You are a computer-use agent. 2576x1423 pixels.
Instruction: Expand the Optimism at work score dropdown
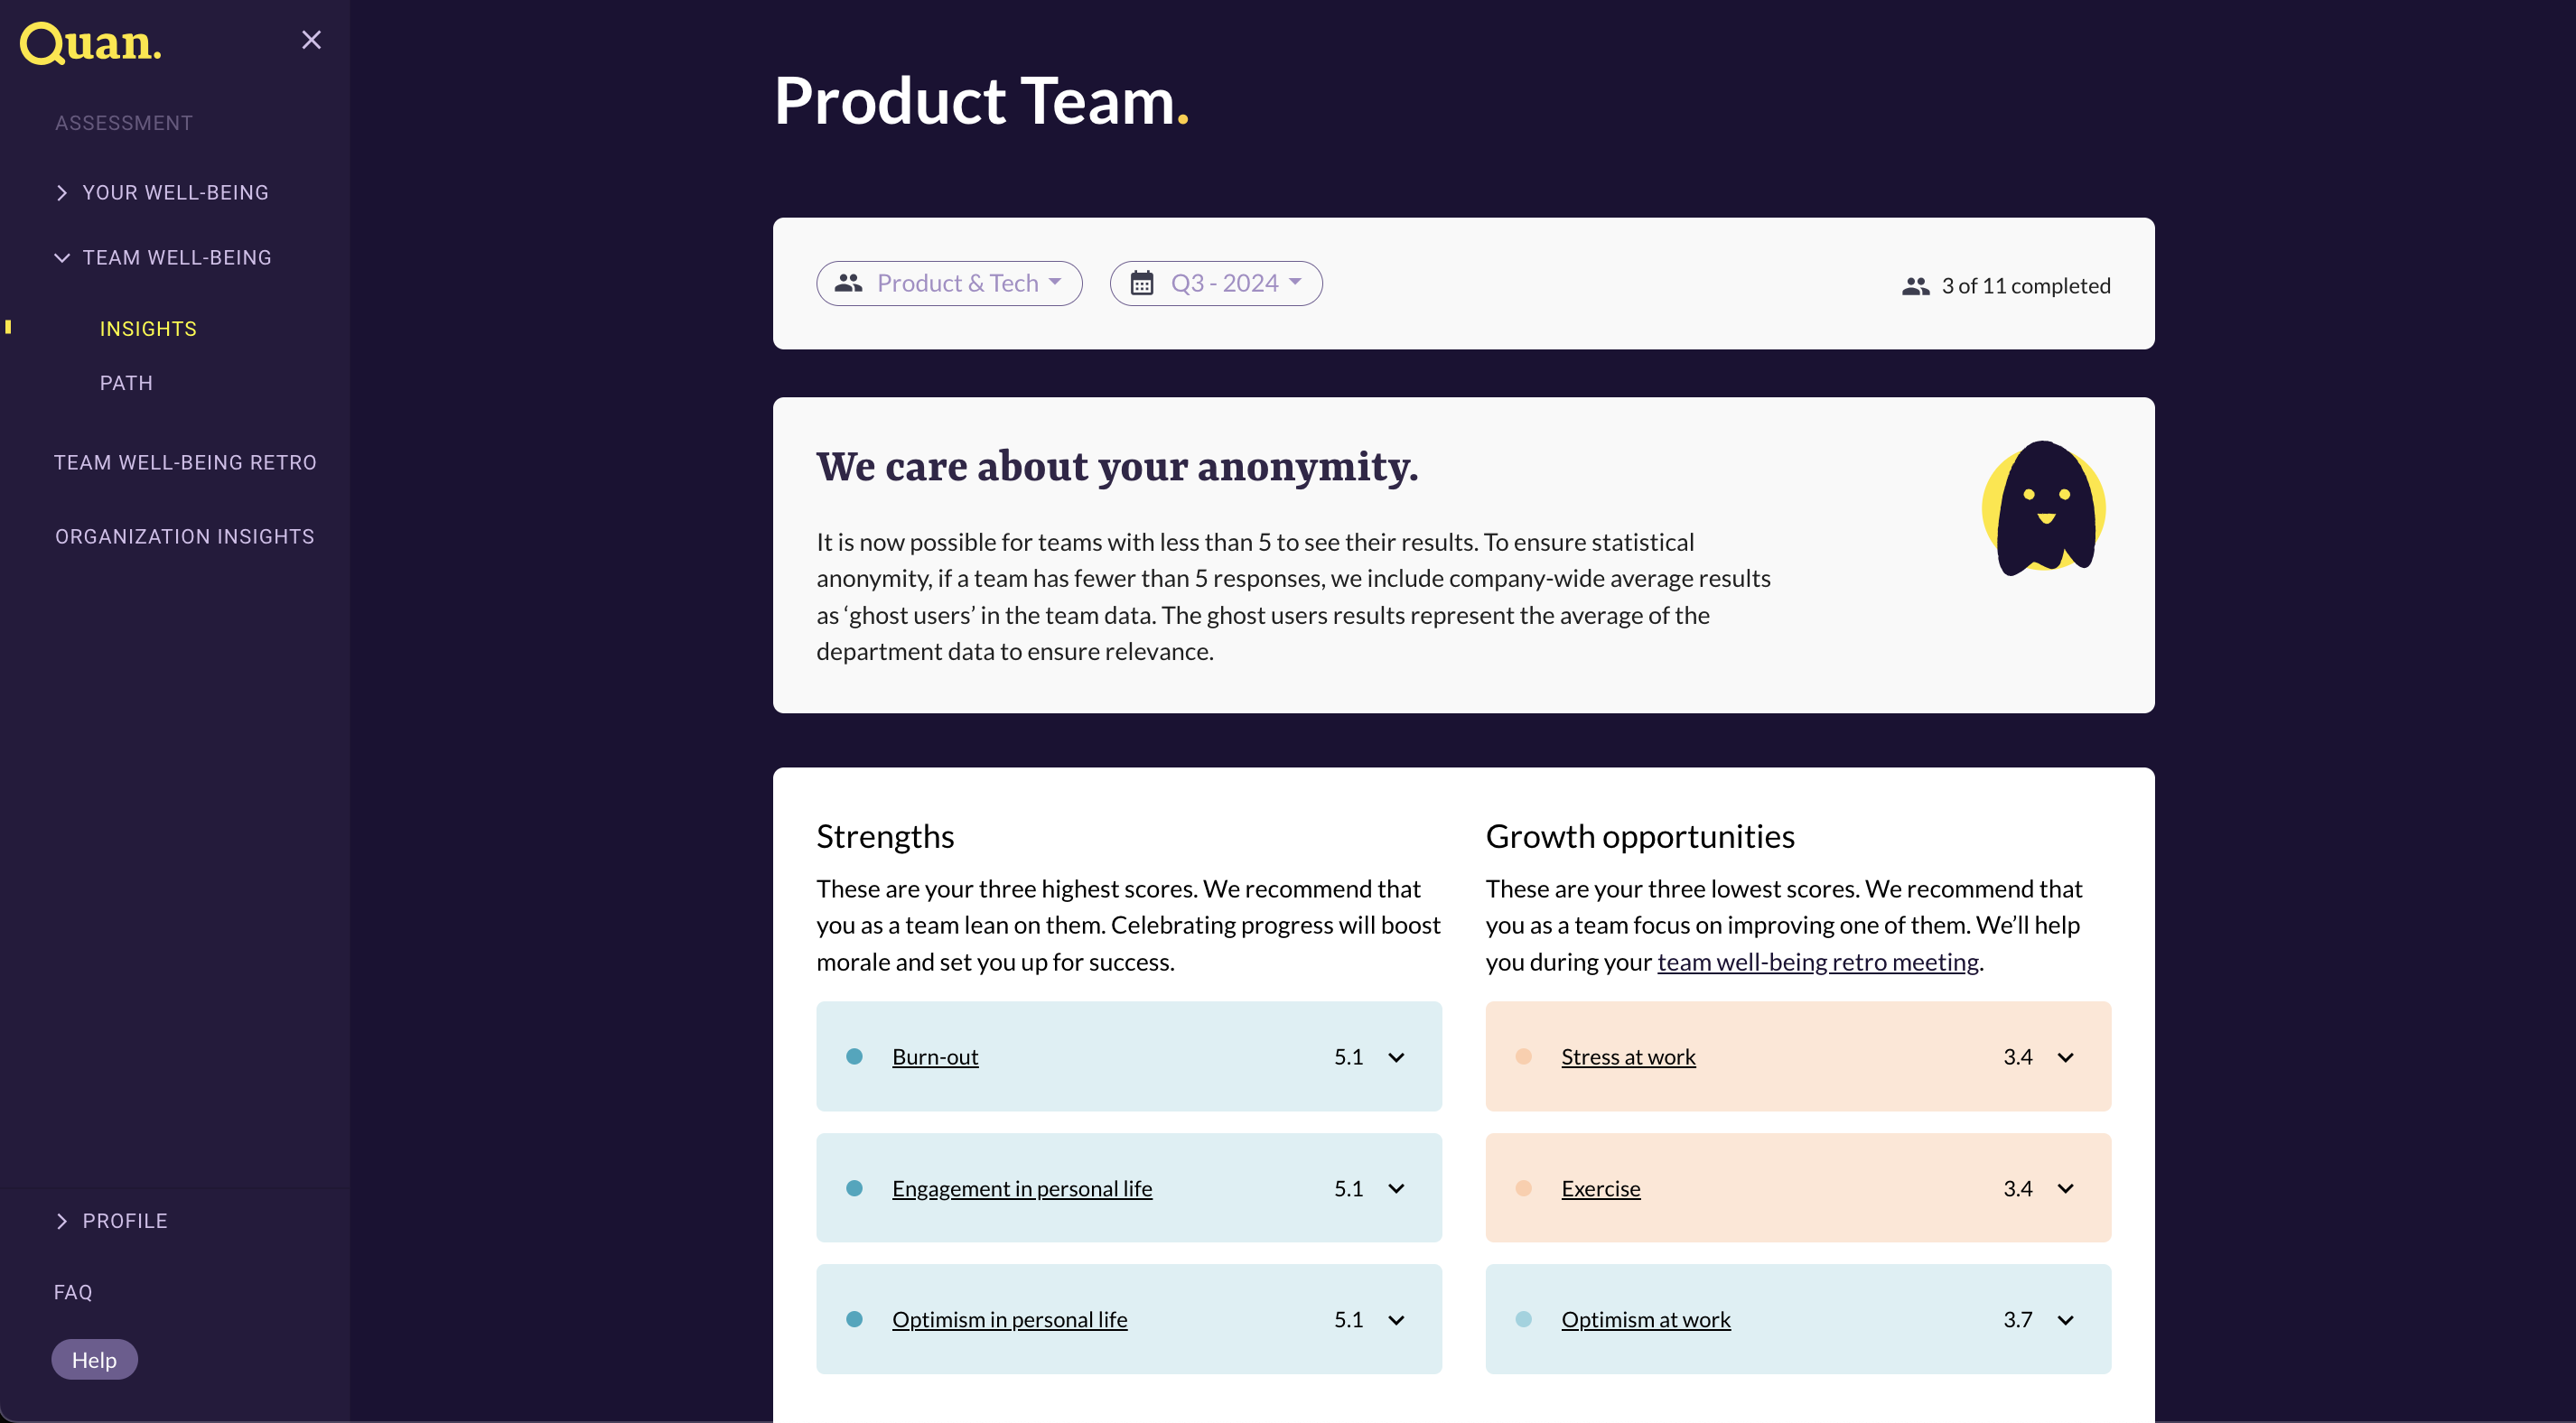click(2067, 1319)
